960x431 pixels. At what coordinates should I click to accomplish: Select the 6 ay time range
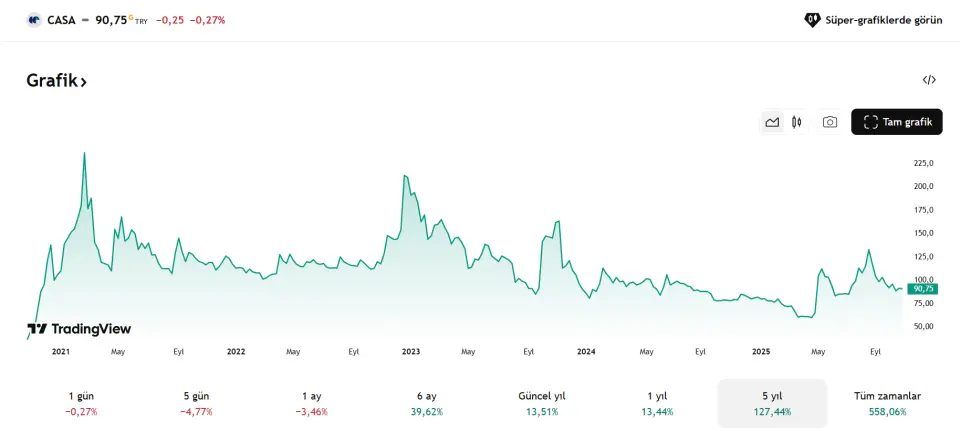(x=427, y=403)
